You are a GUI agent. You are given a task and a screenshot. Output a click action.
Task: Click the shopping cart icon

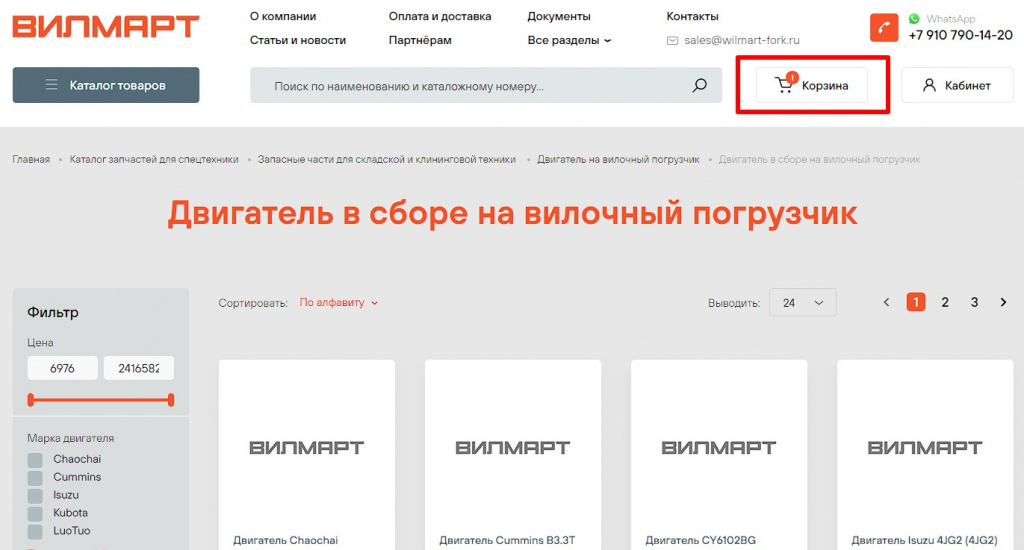(x=784, y=84)
